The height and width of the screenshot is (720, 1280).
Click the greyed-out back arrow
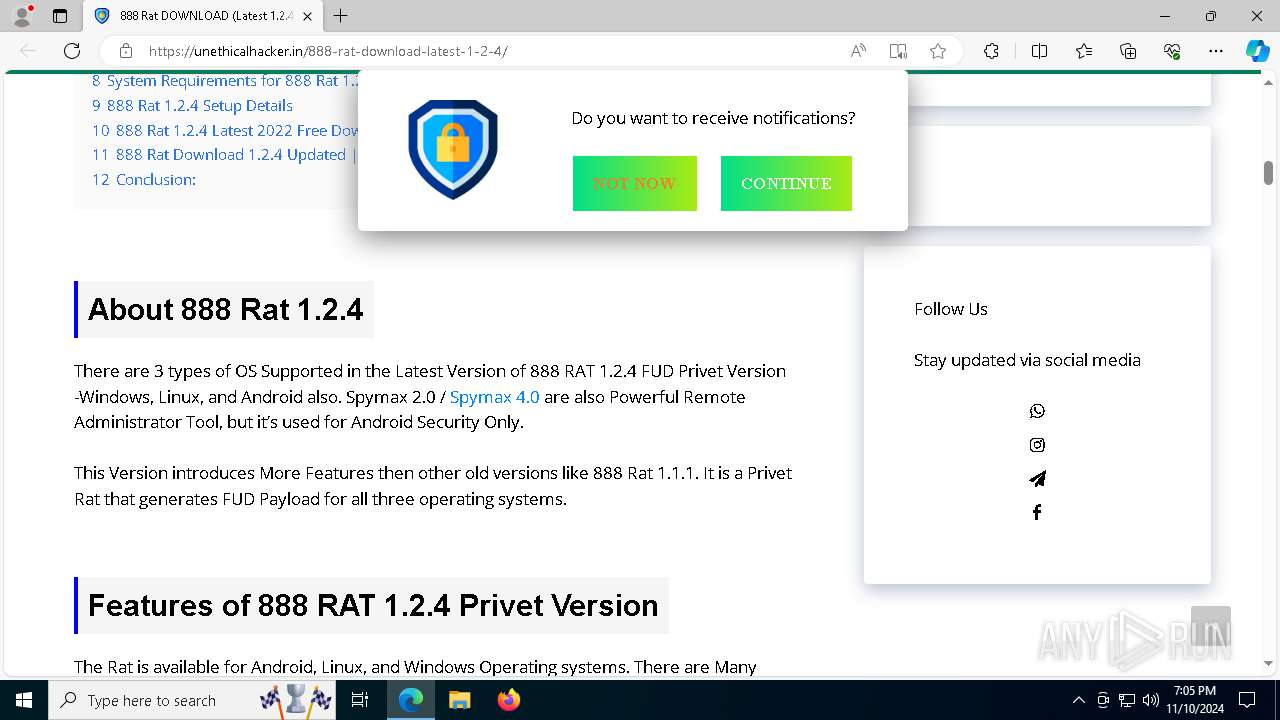pos(28,51)
